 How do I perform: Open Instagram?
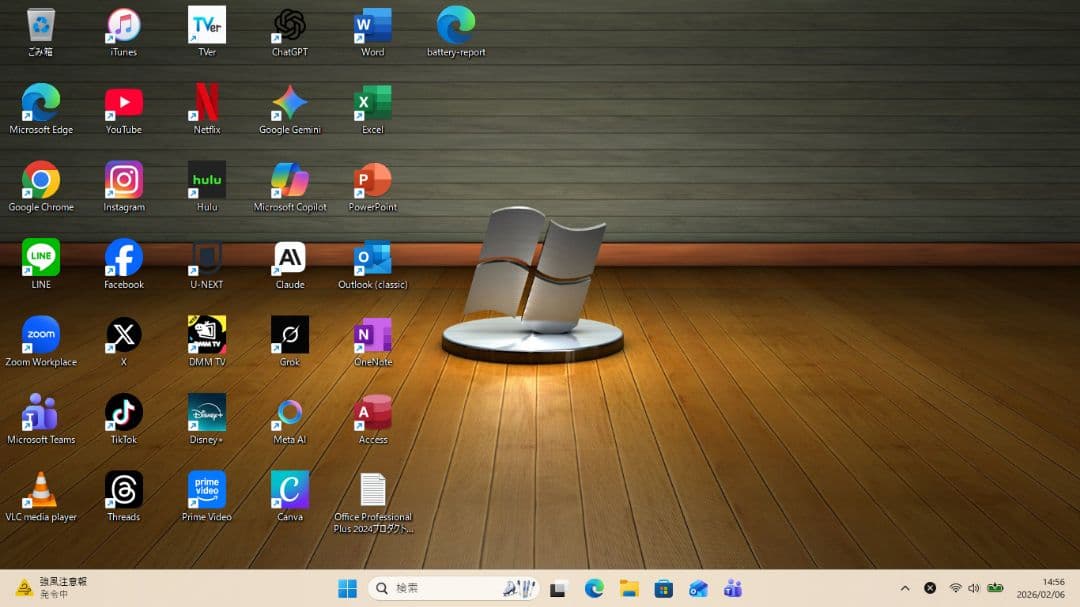tap(123, 178)
